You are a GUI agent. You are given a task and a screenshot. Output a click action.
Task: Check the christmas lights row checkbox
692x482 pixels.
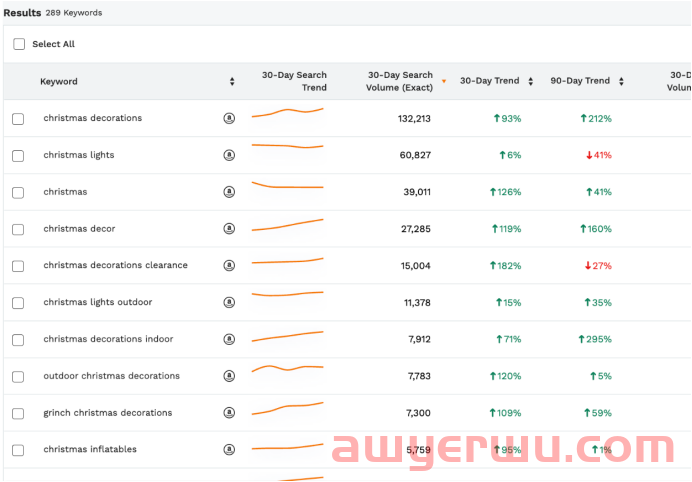point(18,156)
